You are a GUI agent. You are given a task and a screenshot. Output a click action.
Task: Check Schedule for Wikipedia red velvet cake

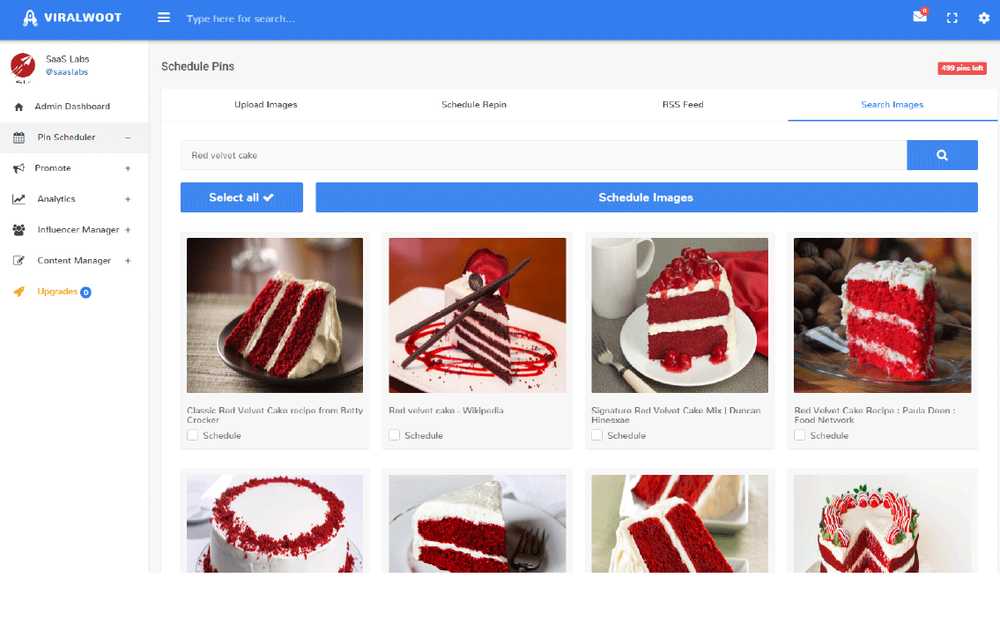click(395, 435)
